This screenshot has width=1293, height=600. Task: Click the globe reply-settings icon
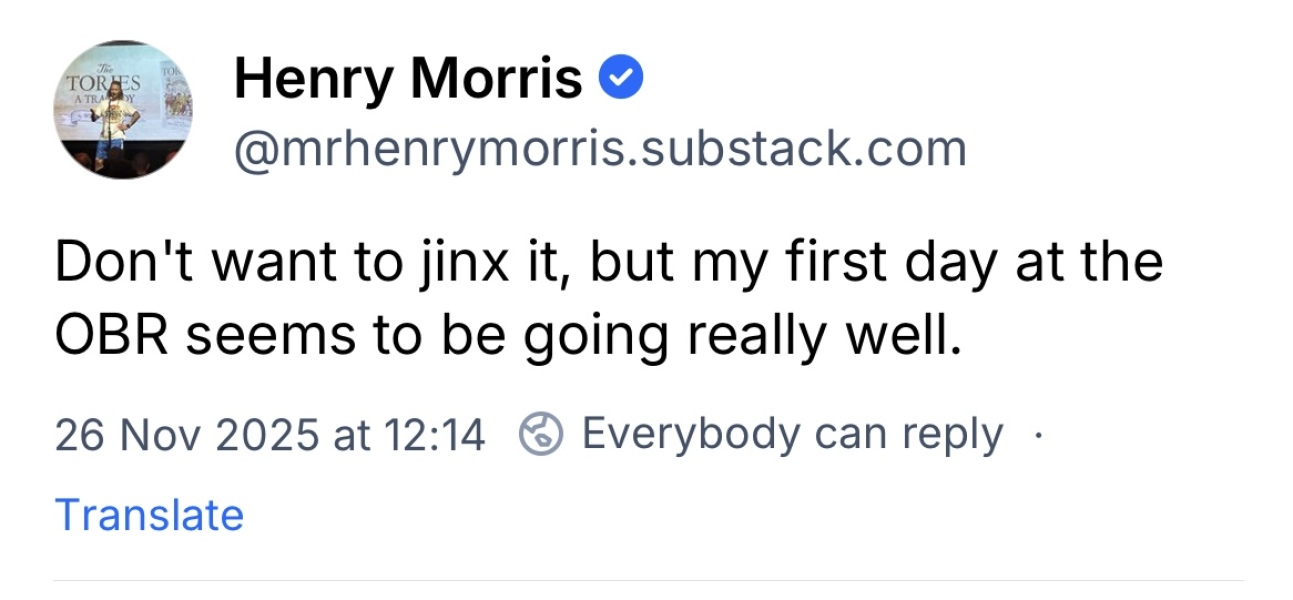[x=541, y=435]
